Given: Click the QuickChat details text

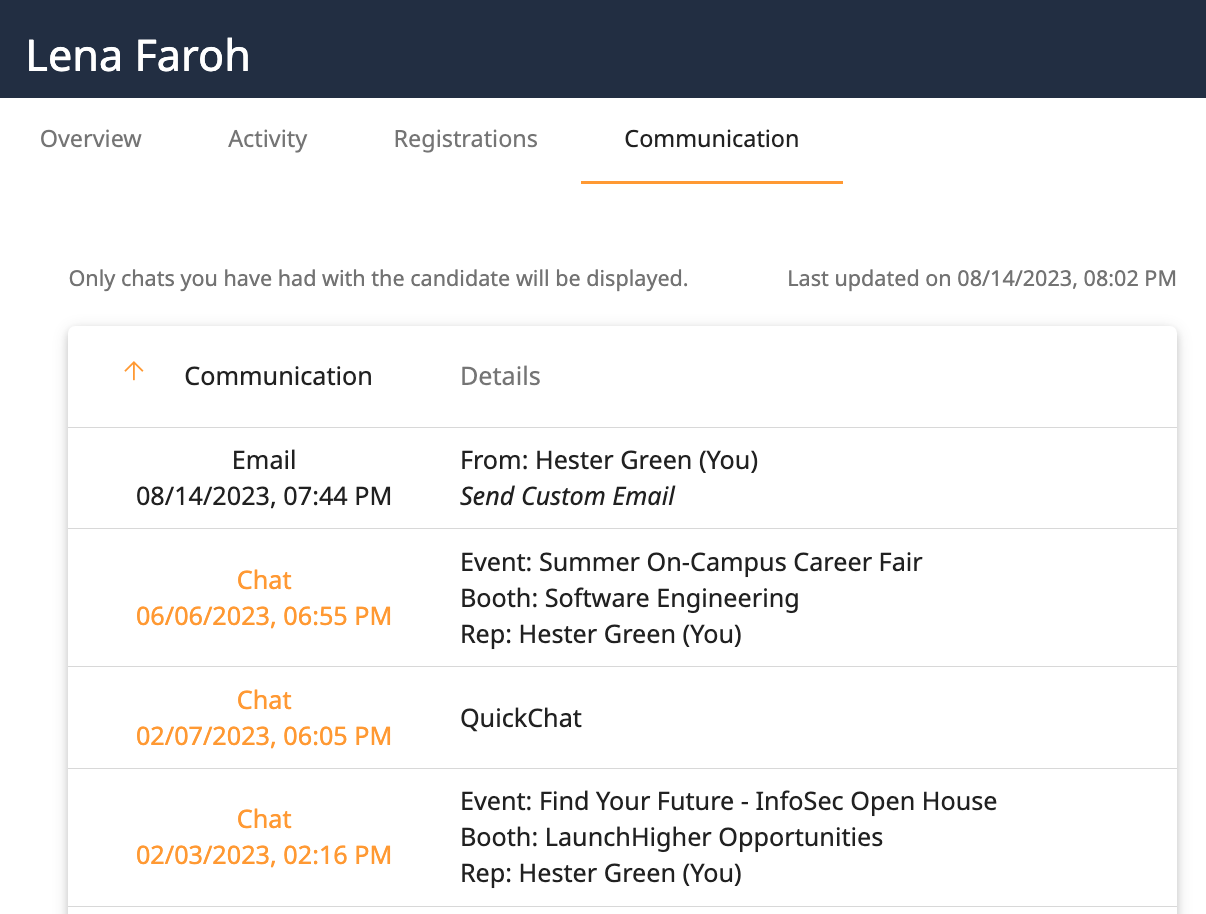Looking at the screenshot, I should coord(521,718).
